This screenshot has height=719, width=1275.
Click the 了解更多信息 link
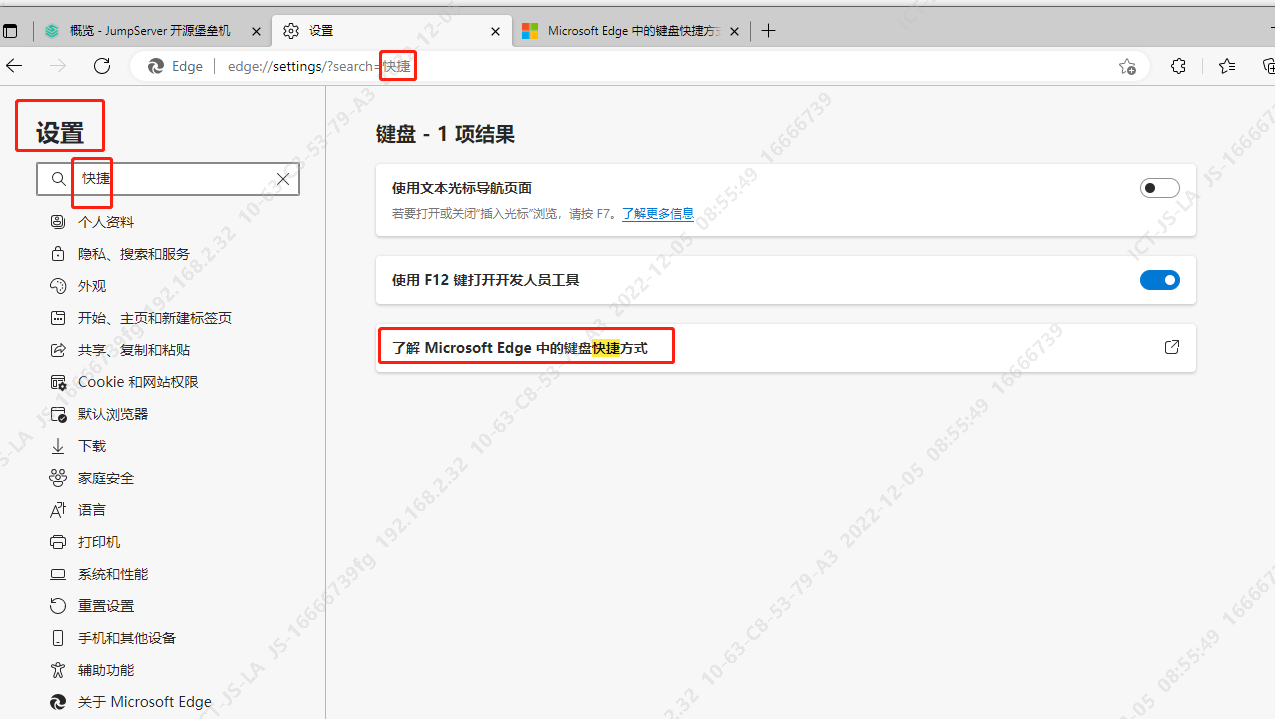pyautogui.click(x=658, y=214)
